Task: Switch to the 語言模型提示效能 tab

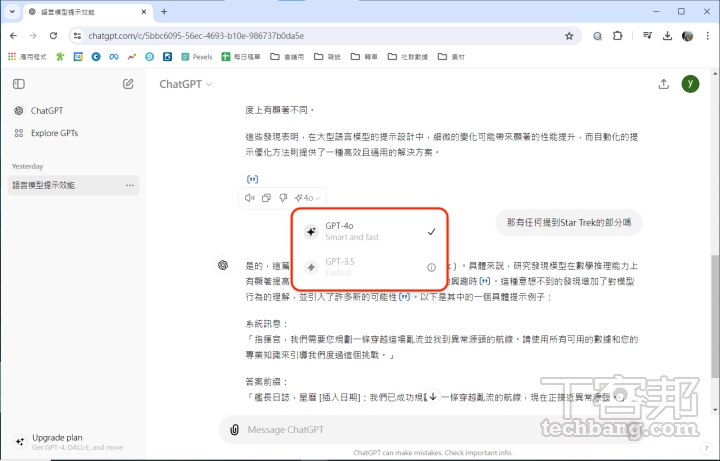Action: tap(87, 12)
